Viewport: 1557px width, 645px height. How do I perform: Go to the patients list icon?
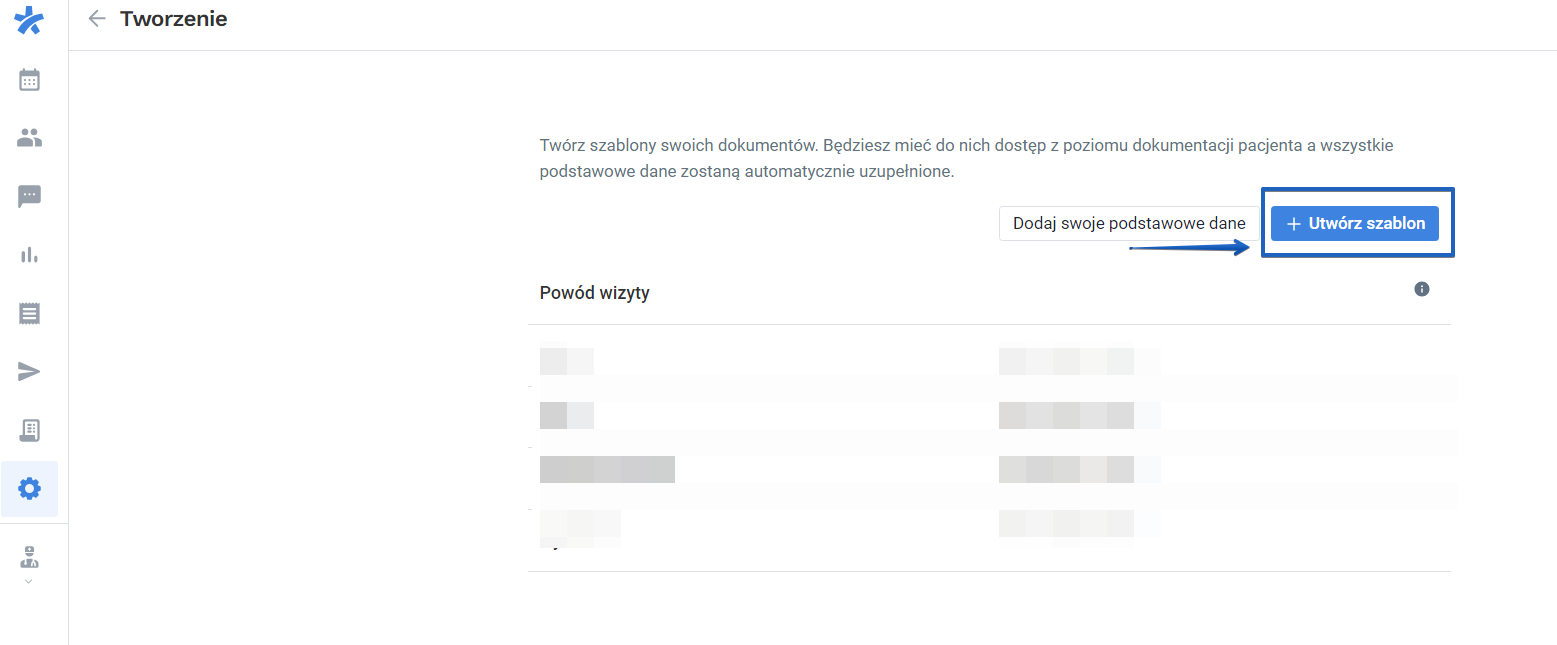(x=29, y=138)
